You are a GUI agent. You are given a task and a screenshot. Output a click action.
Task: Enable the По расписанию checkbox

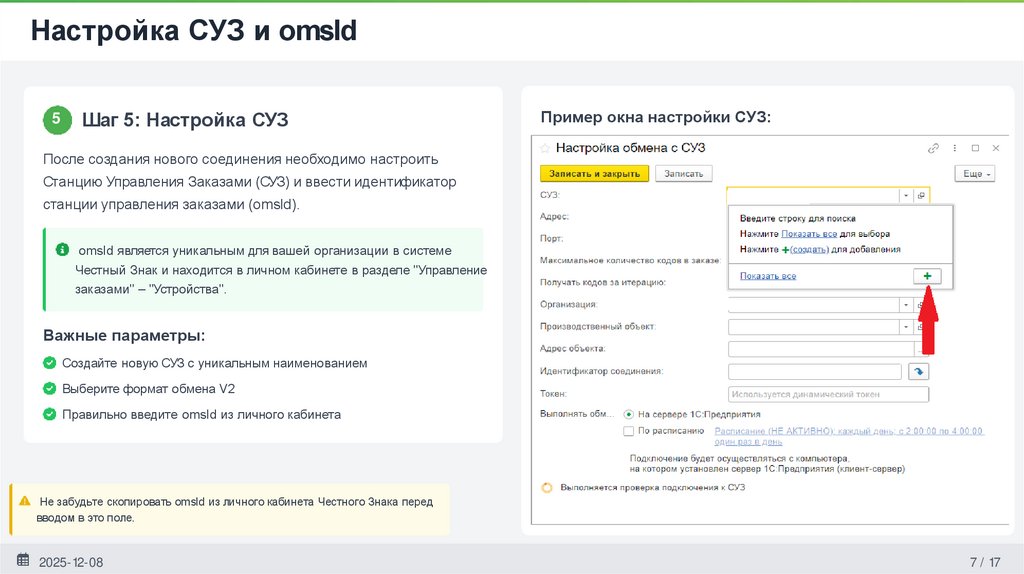(x=628, y=431)
